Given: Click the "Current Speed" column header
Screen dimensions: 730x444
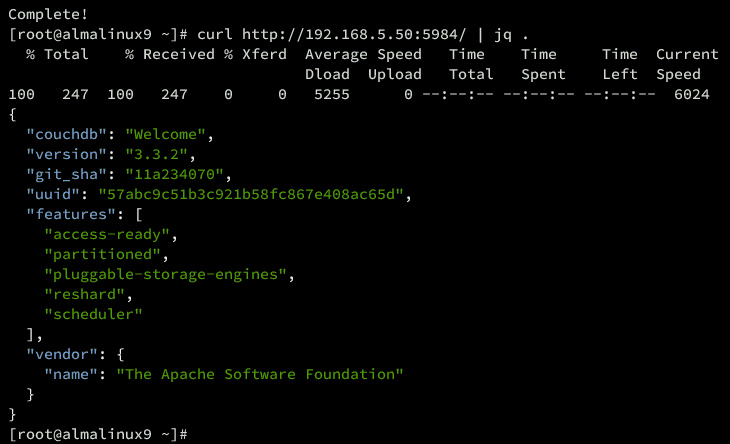Looking at the screenshot, I should [687, 64].
